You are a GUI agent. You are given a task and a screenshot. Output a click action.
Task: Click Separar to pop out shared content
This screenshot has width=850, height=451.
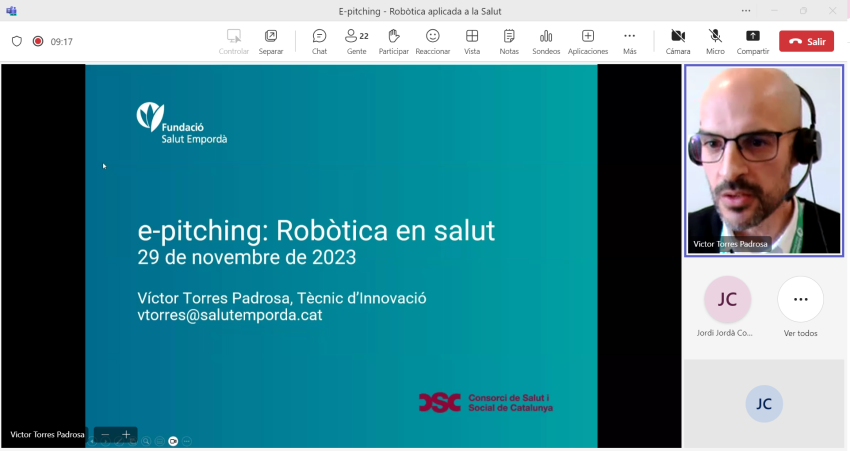[x=271, y=41]
